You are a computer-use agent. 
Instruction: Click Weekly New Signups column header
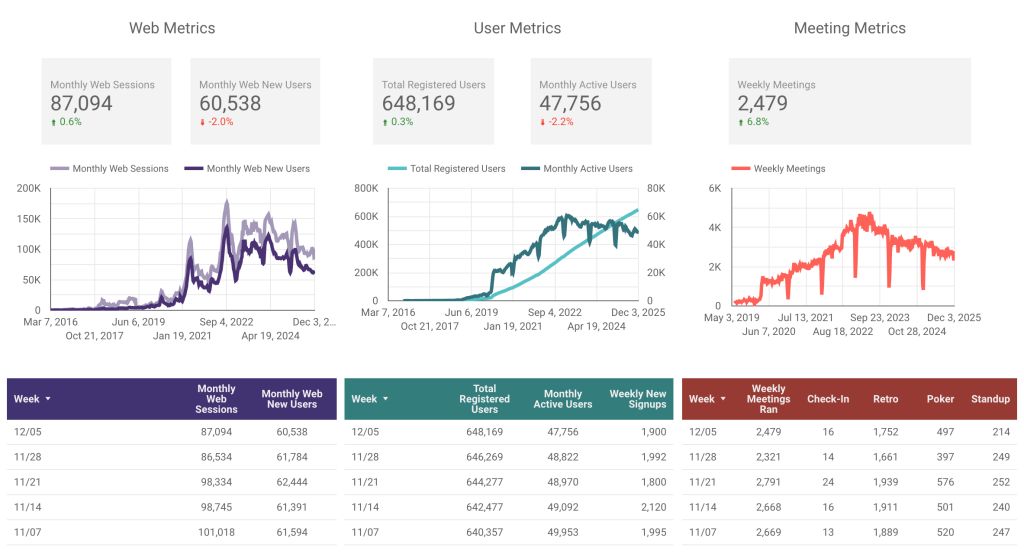click(x=637, y=399)
